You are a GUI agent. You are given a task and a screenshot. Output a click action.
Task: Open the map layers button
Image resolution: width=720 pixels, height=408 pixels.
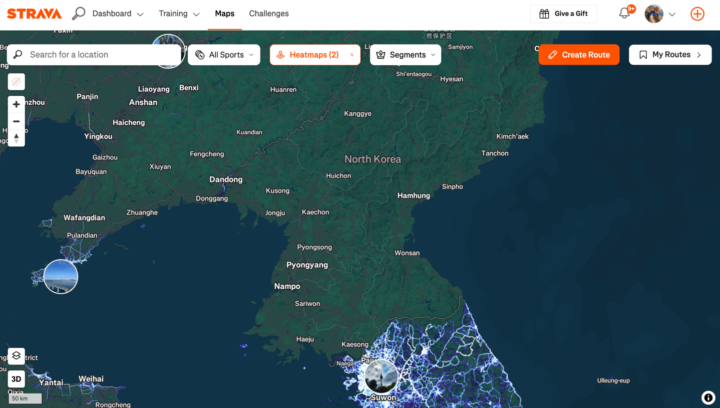click(x=16, y=356)
